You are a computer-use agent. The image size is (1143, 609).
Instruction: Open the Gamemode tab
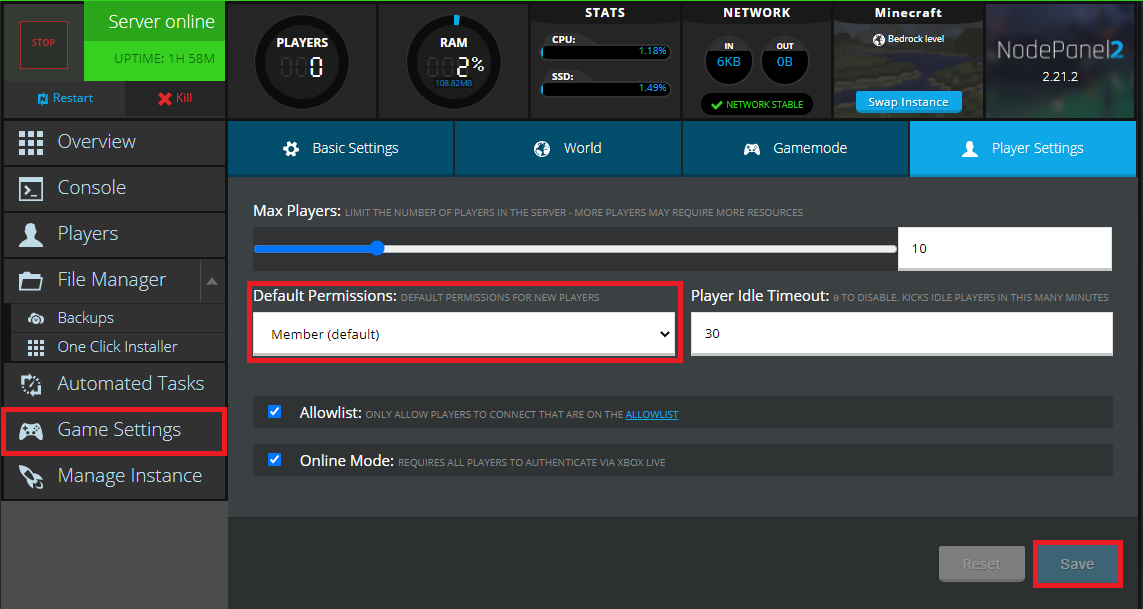(795, 148)
